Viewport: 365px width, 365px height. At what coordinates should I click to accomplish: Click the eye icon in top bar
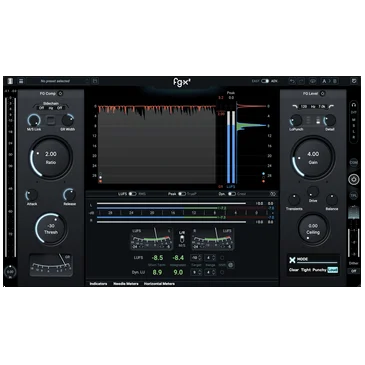(x=313, y=81)
